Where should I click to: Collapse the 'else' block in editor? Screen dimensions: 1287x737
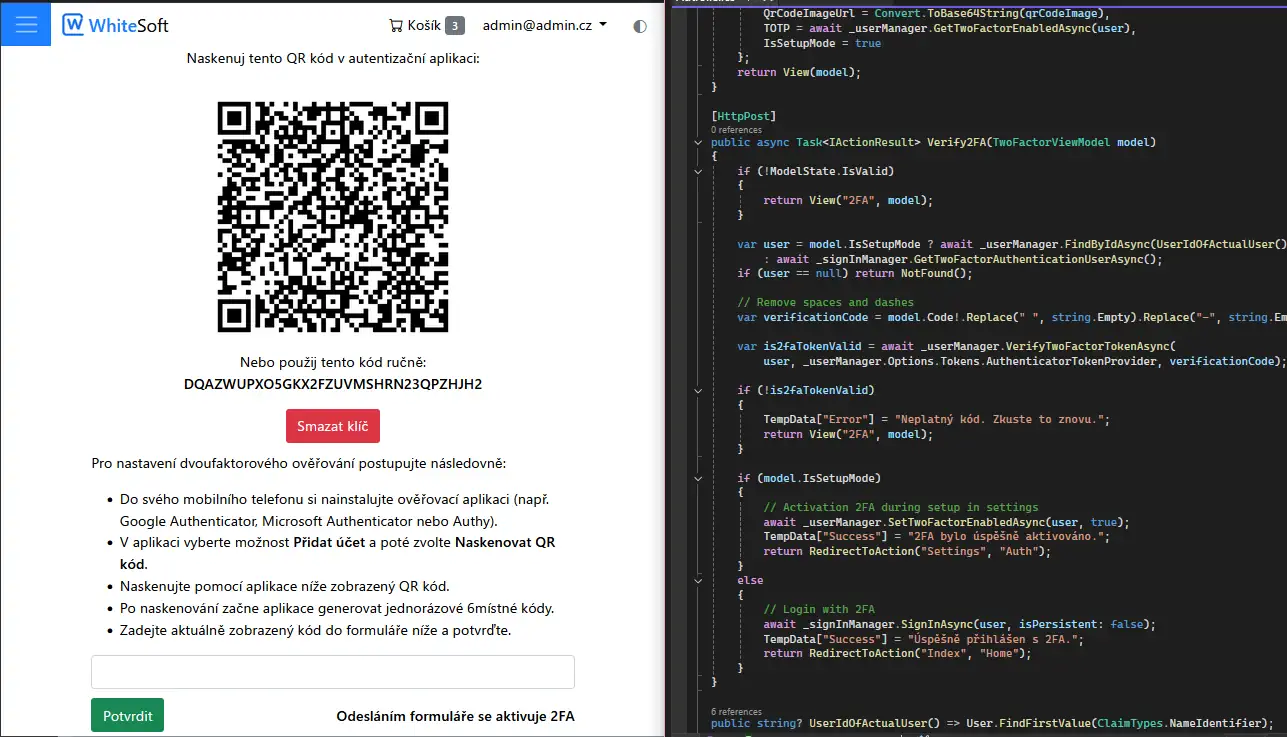point(699,580)
